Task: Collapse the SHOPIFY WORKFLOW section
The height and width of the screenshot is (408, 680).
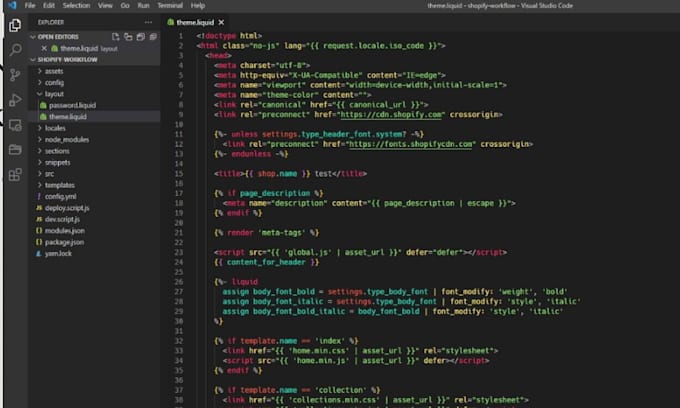Action: click(95, 60)
